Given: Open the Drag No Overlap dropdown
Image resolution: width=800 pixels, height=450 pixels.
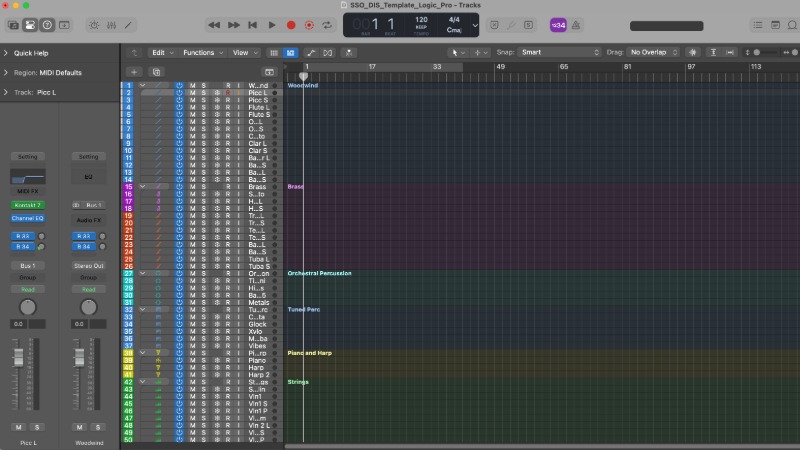Looking at the screenshot, I should (654, 52).
